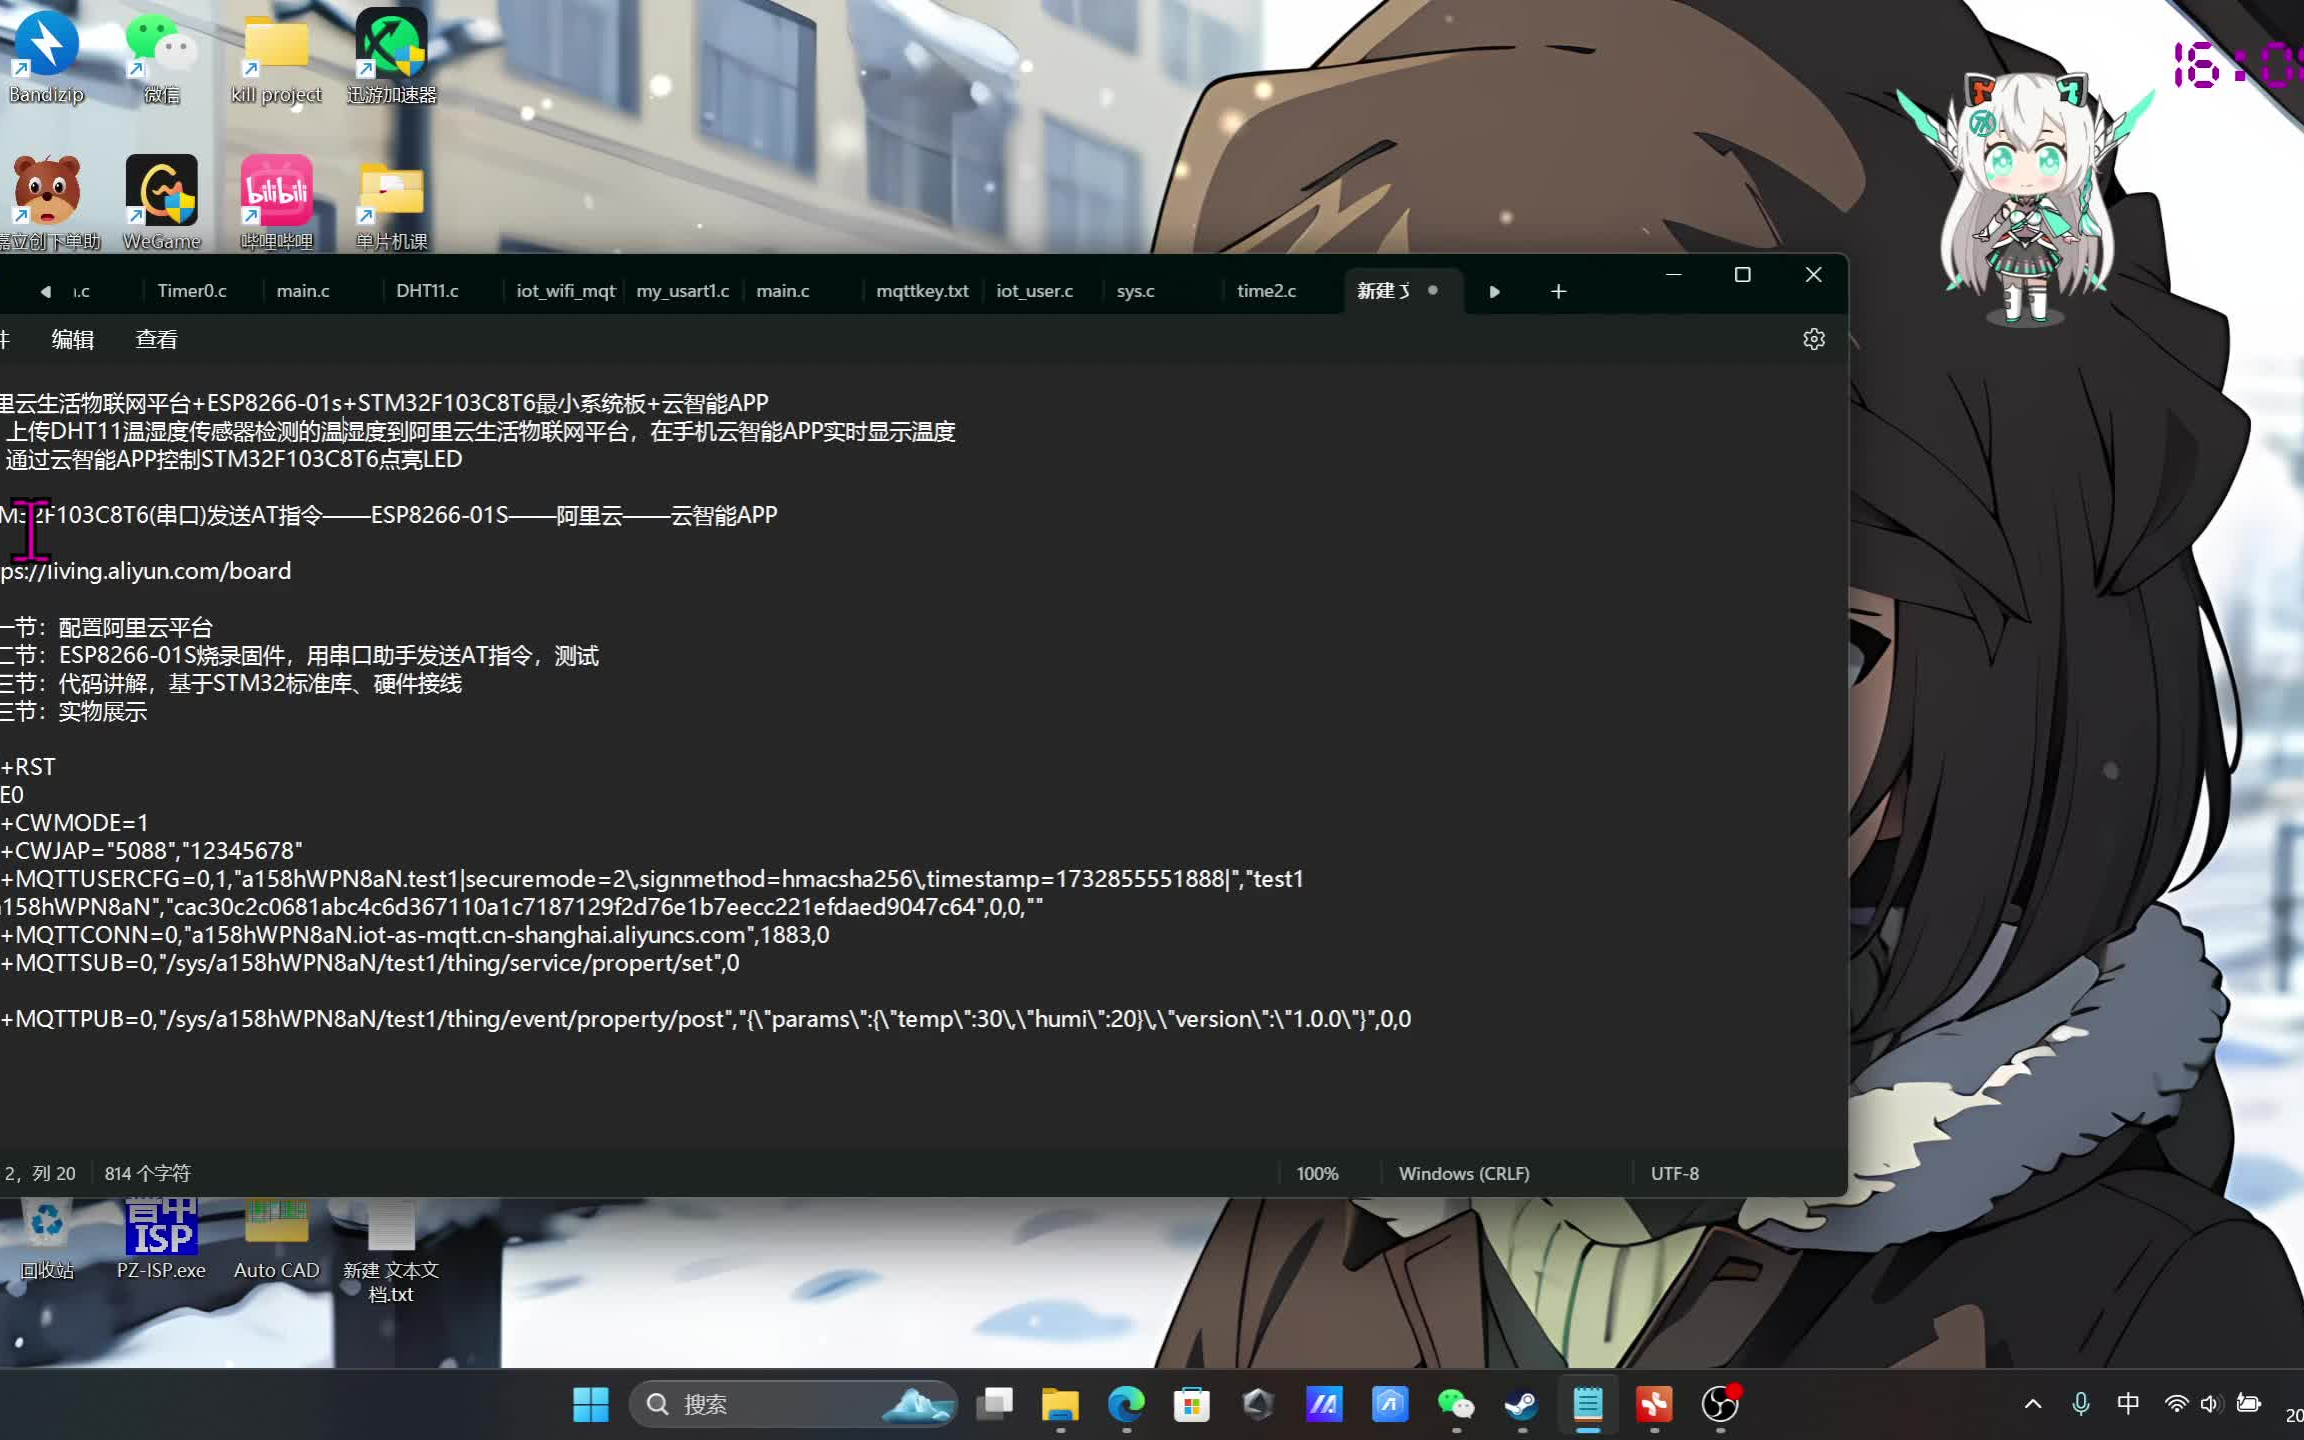
Task: Open the kill project folder
Action: (276, 56)
